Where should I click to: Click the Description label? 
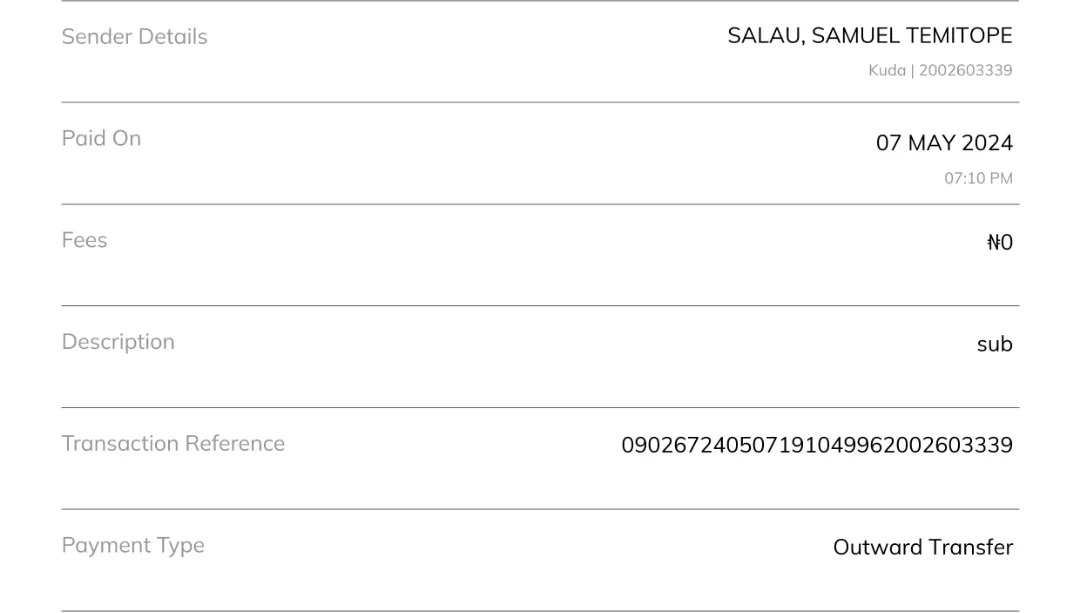(x=118, y=342)
